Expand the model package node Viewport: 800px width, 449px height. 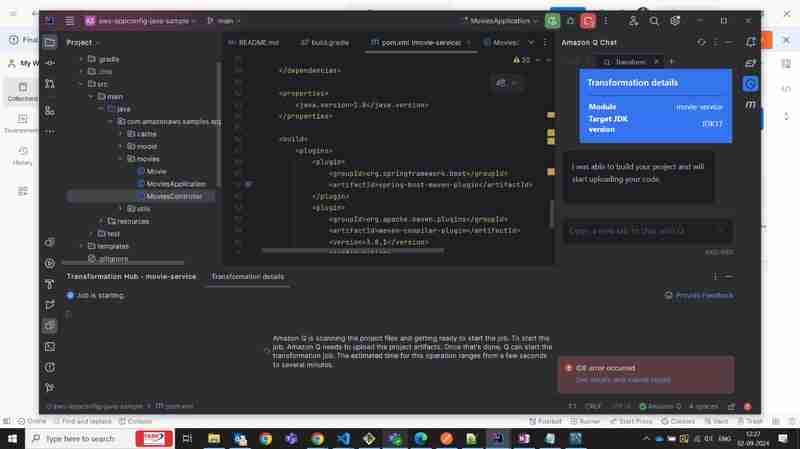pyautogui.click(x=121, y=146)
